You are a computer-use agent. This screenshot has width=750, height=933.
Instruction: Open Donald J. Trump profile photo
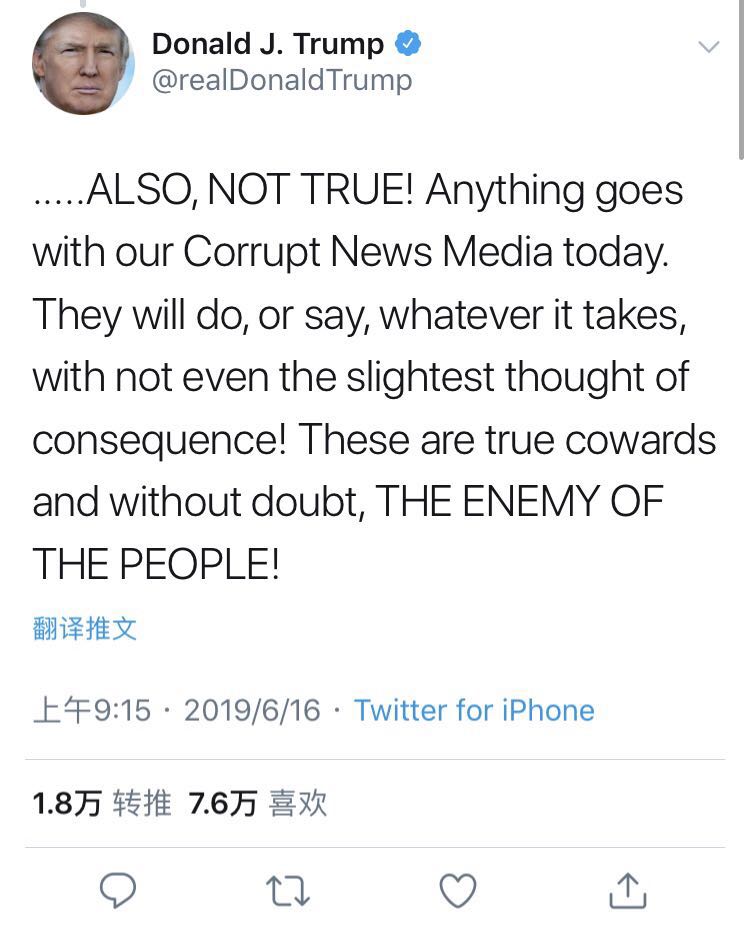pos(83,63)
